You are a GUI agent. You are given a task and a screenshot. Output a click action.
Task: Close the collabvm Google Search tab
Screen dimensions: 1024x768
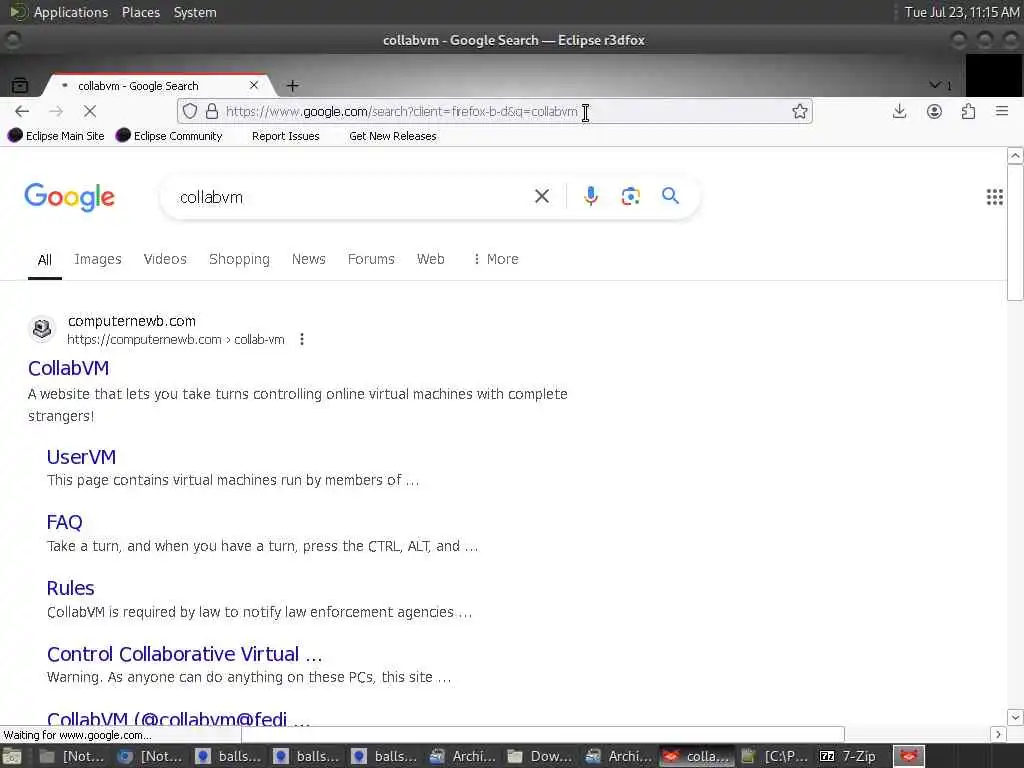[x=254, y=86]
